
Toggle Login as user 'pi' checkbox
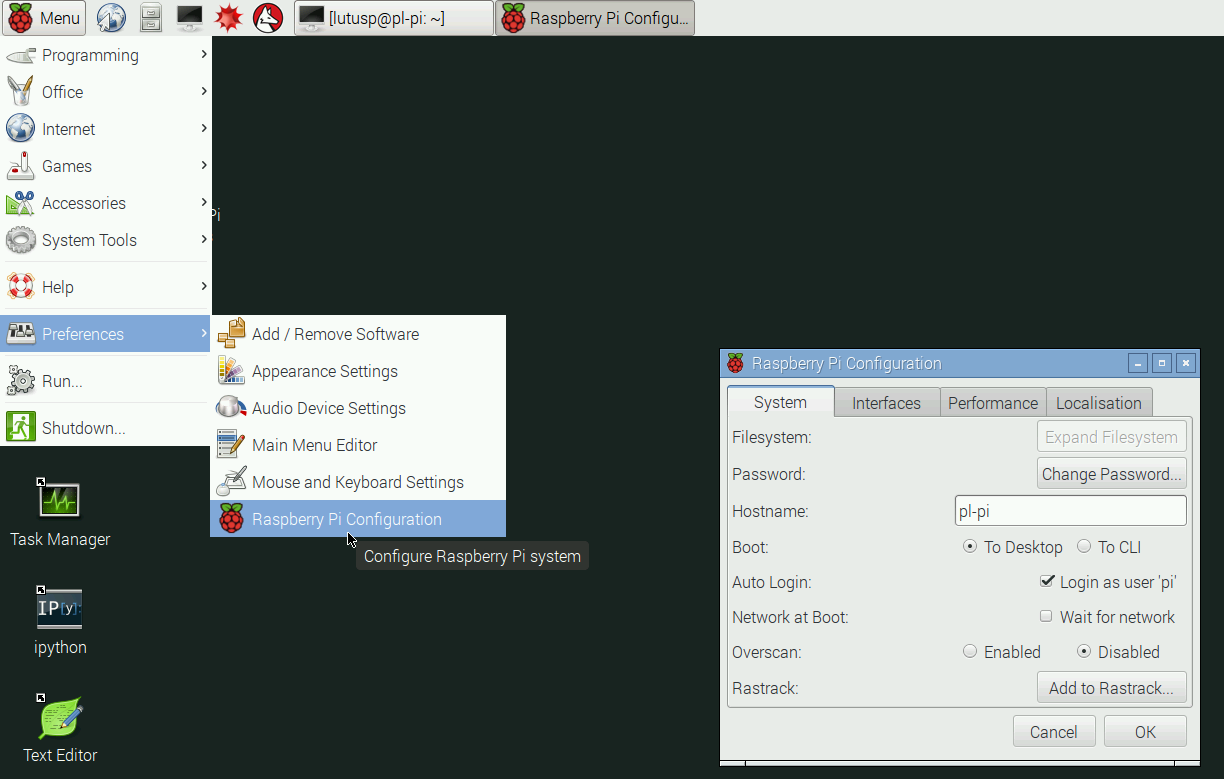1108,582
